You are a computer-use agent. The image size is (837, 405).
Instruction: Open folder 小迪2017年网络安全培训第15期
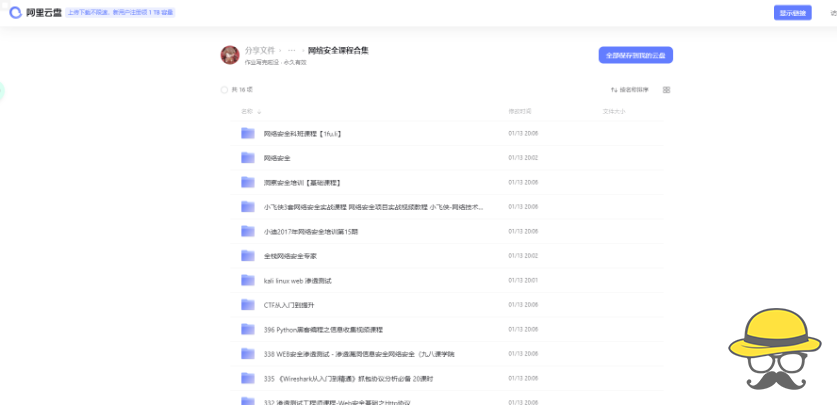(x=311, y=232)
